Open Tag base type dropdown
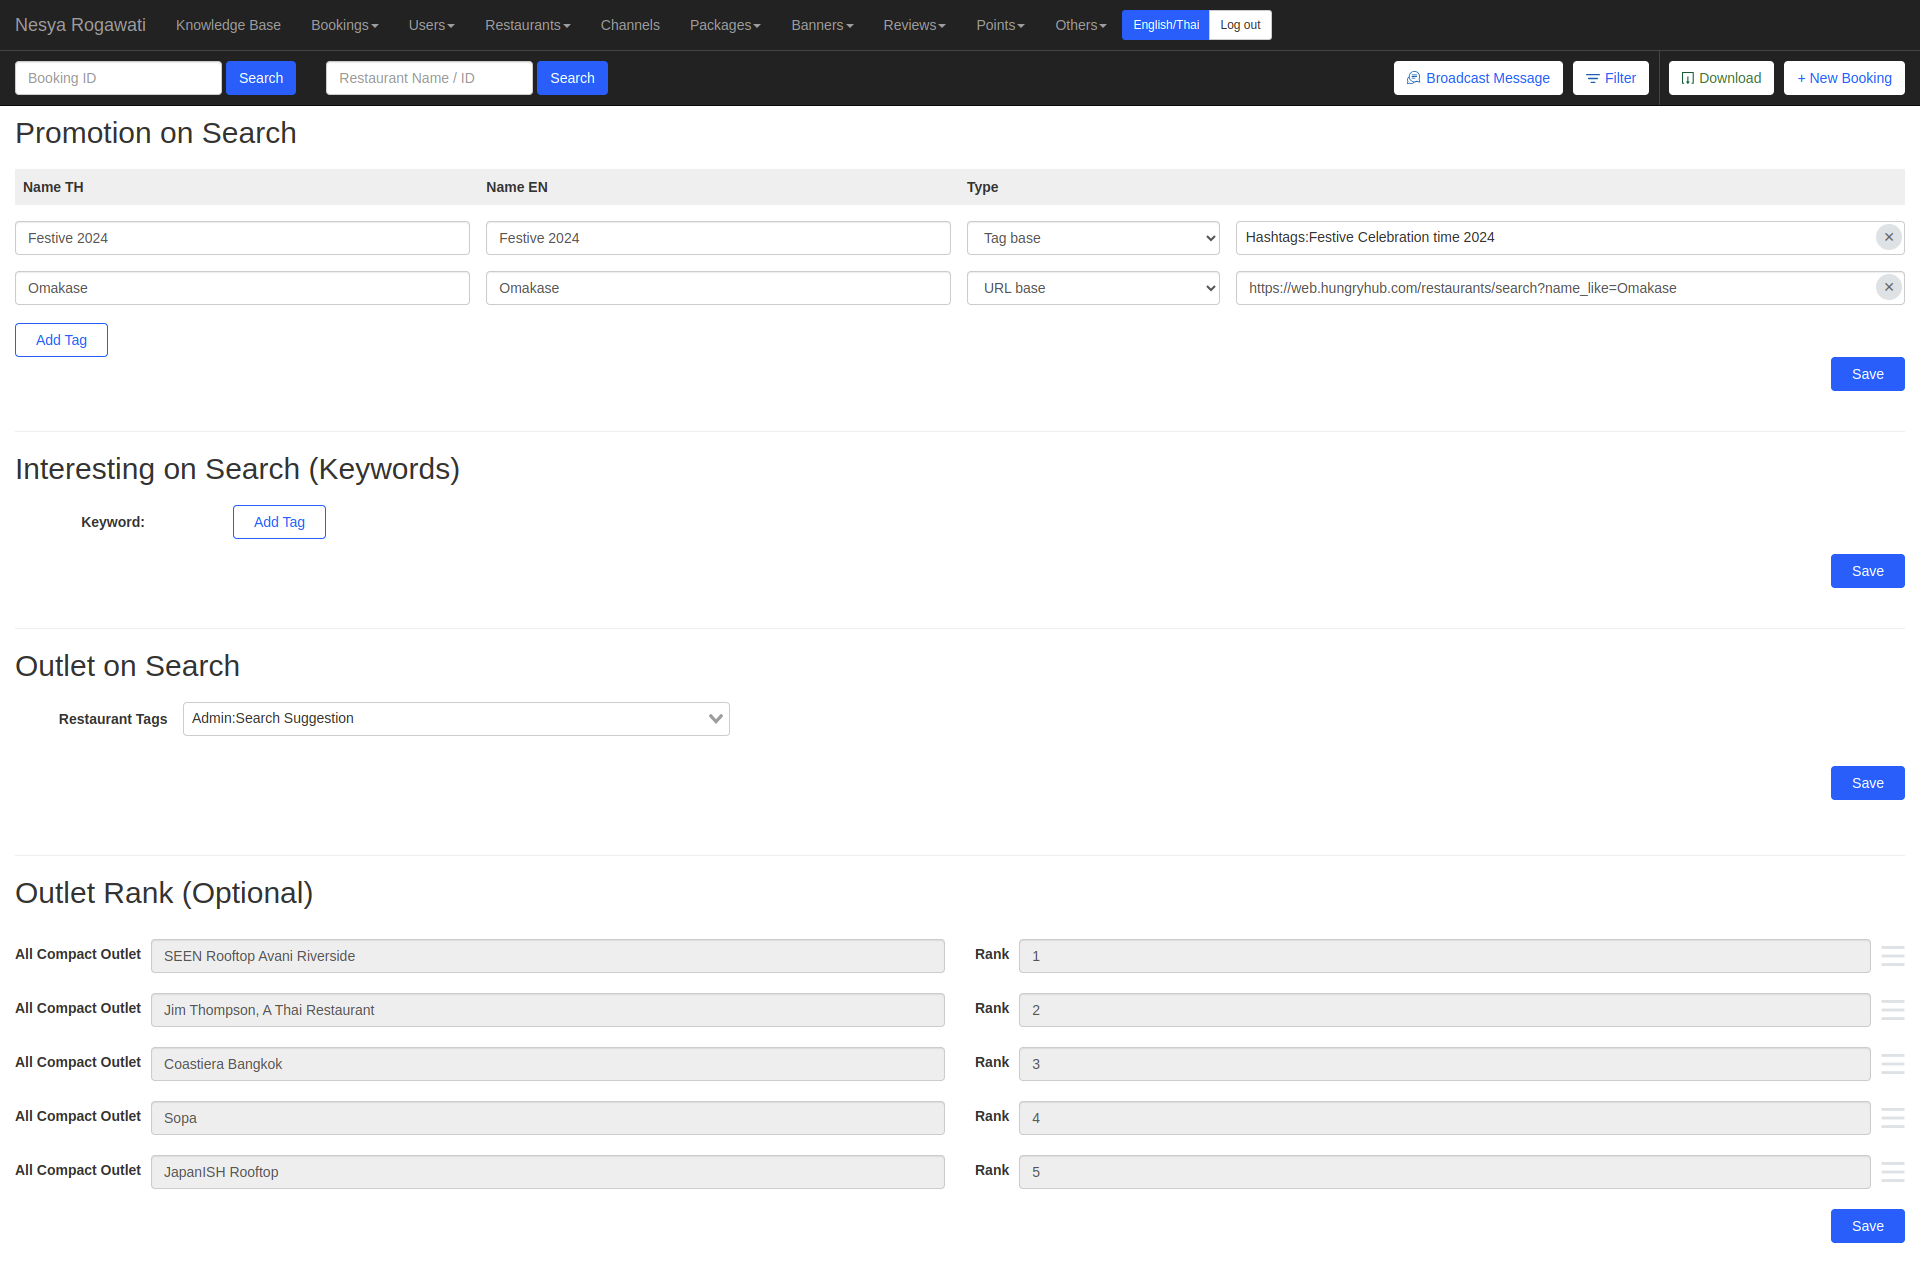This screenshot has height=1283, width=1920. point(1092,238)
